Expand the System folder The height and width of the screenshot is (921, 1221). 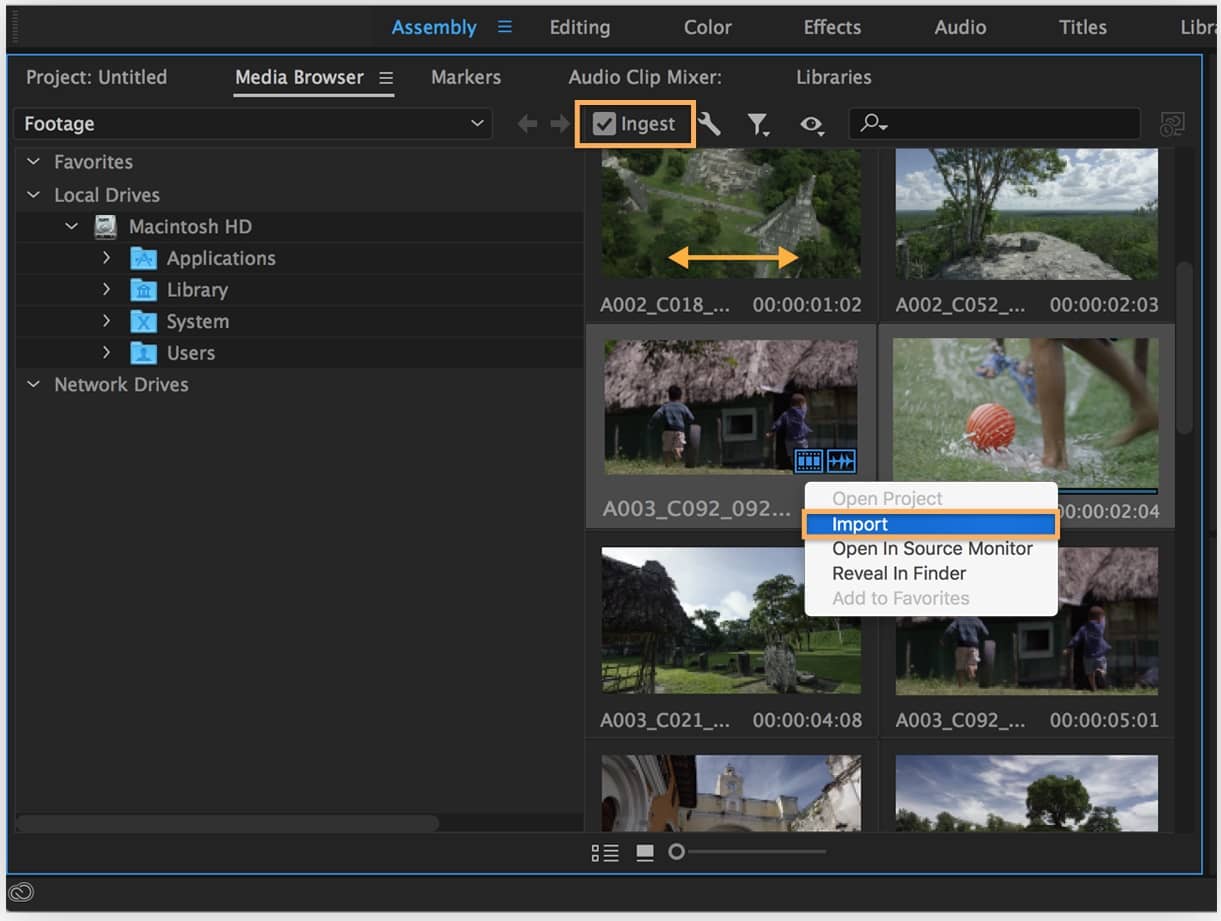pyautogui.click(x=106, y=321)
